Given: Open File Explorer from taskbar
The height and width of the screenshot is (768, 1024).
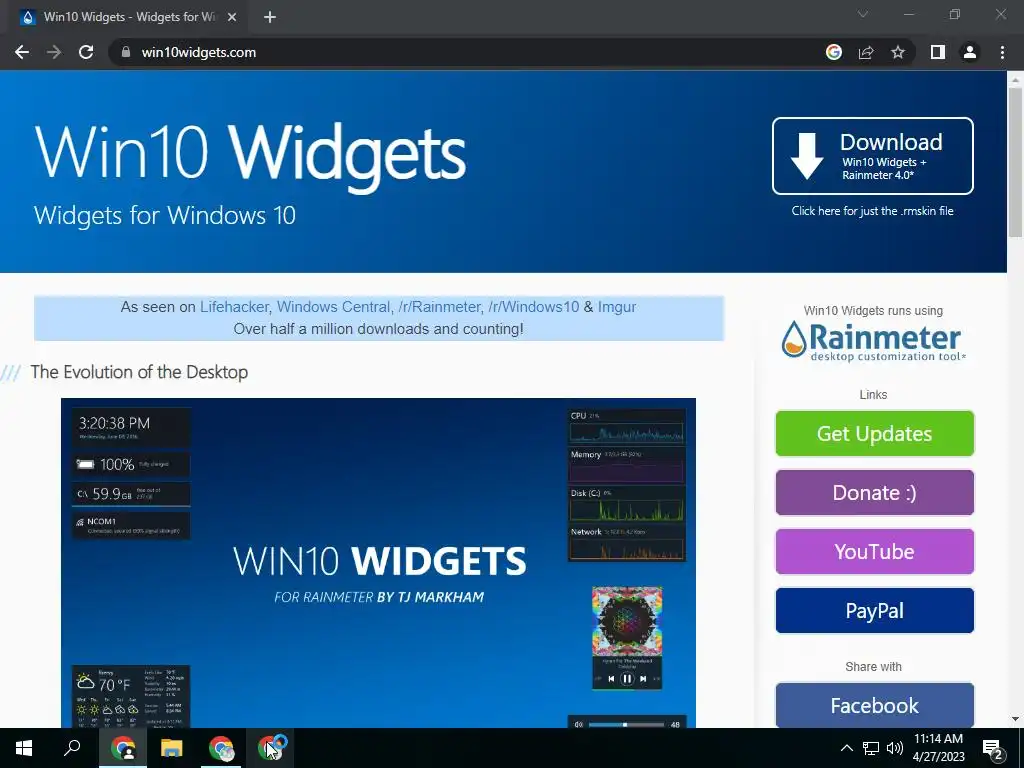Looking at the screenshot, I should pos(172,748).
